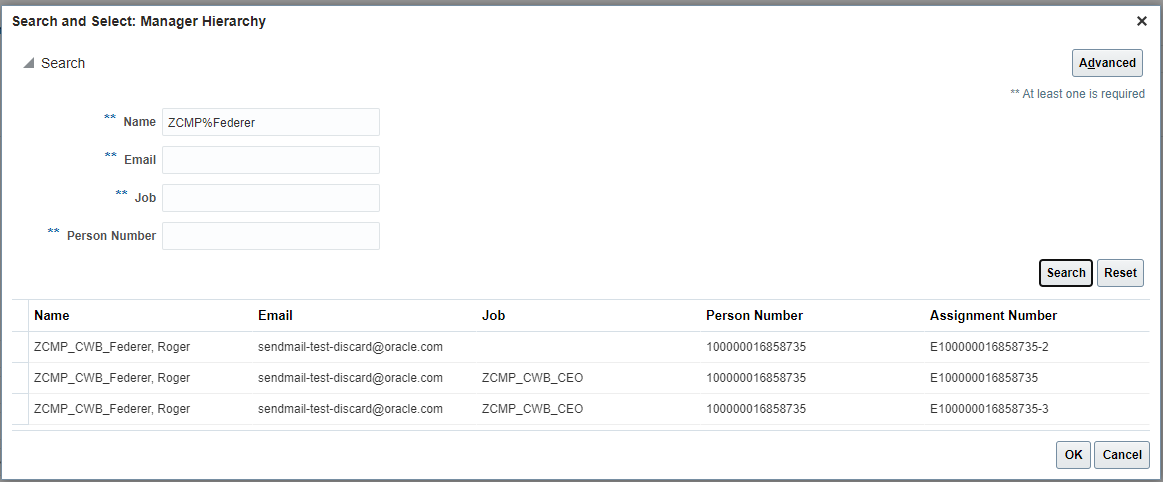This screenshot has height=482, width=1163.
Task: Run the Search button
Action: coord(1066,273)
